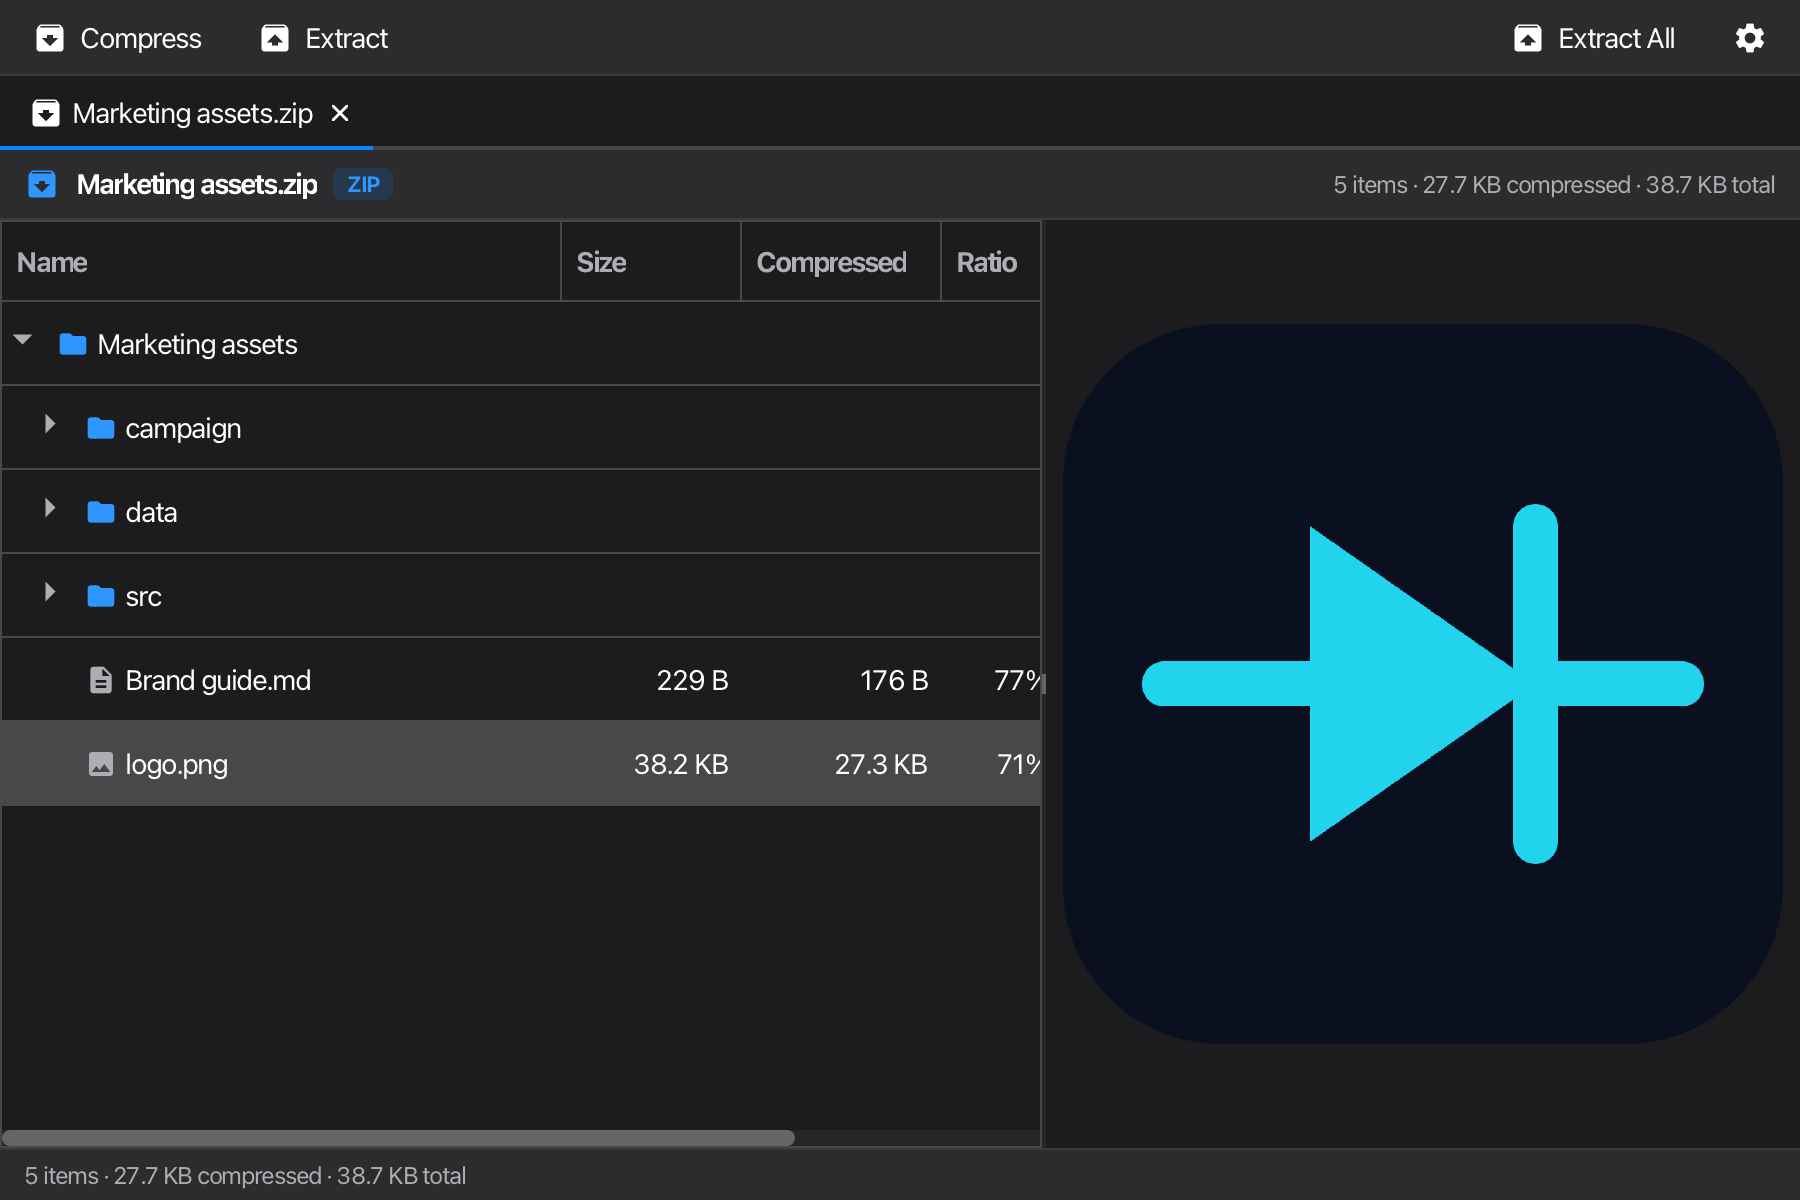Click the campaign folder icon

tap(101, 429)
